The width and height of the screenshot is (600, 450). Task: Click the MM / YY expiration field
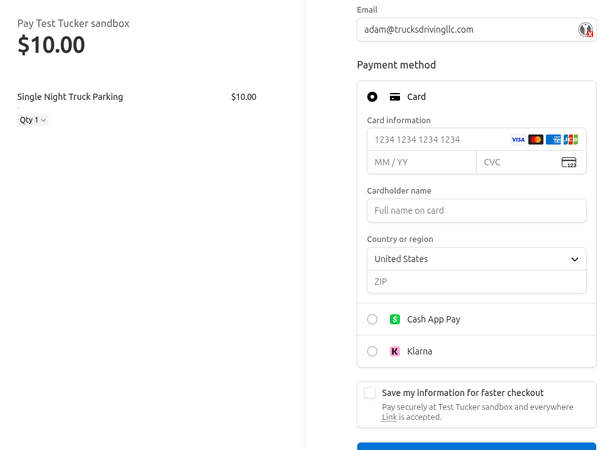[x=421, y=162]
